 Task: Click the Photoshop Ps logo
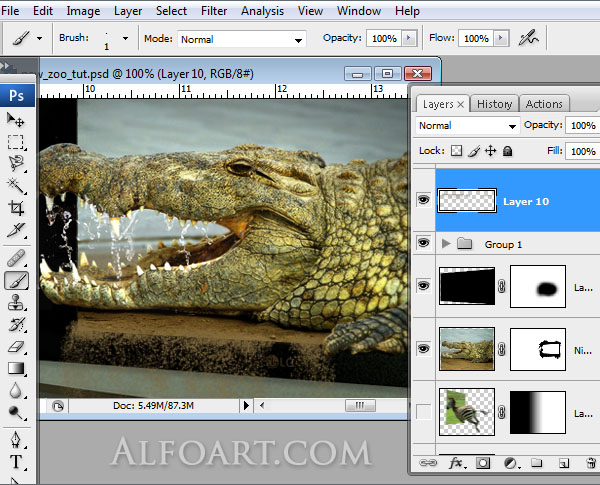click(17, 95)
